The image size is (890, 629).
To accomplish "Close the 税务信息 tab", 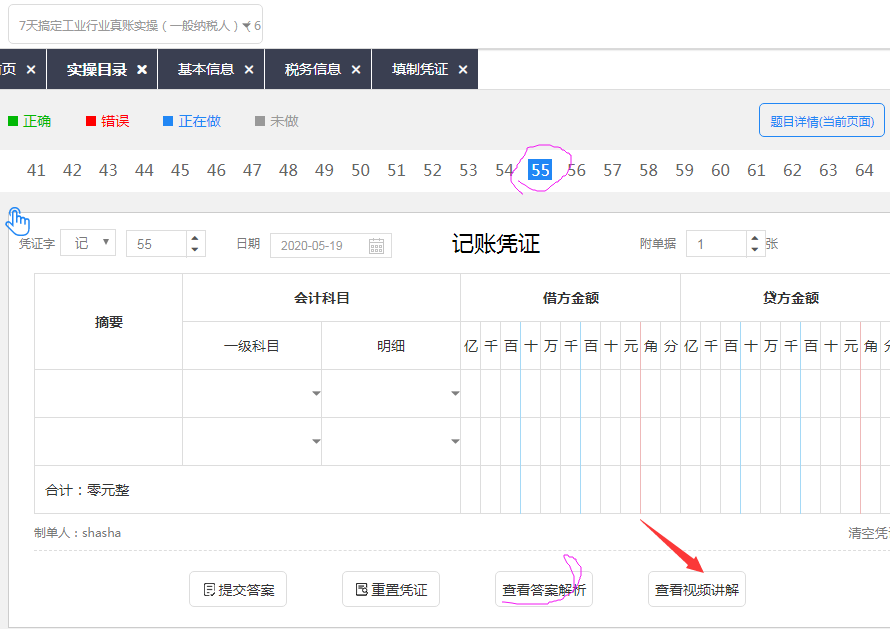I will (356, 70).
